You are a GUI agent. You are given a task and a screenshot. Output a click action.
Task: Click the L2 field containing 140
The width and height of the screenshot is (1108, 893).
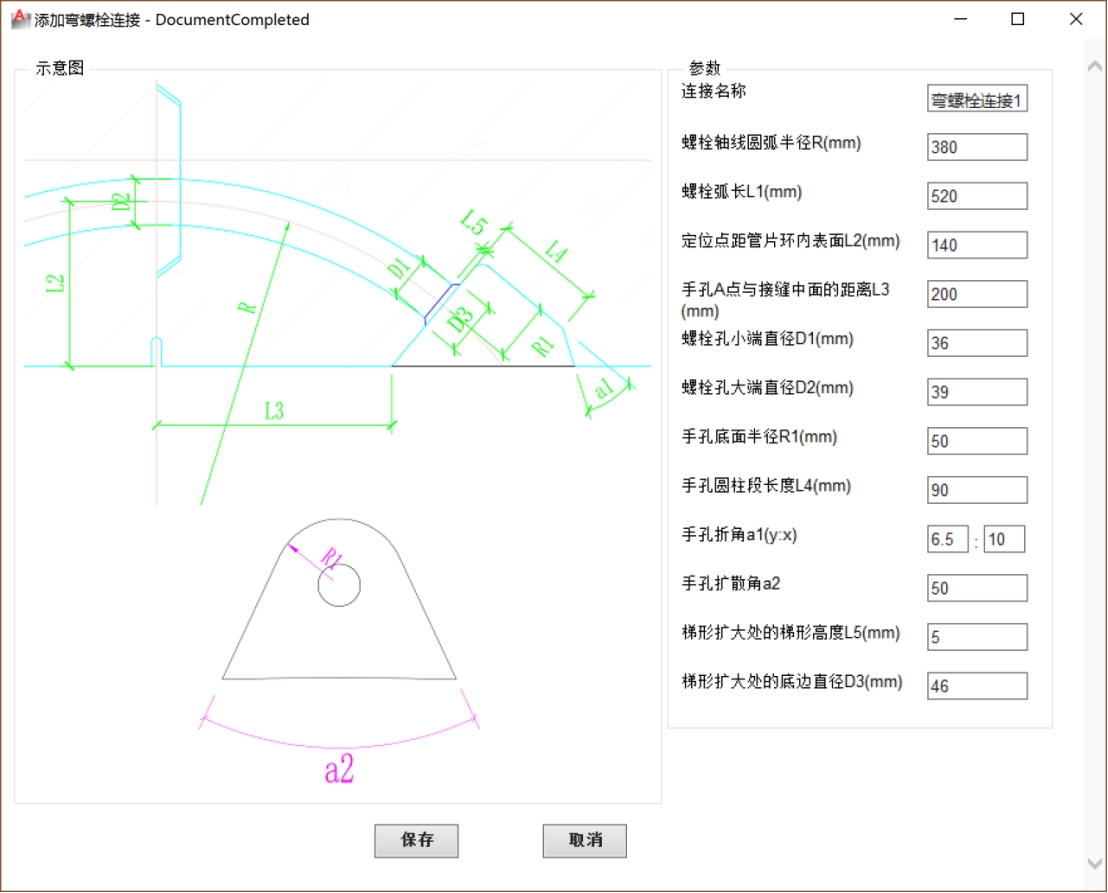click(x=977, y=244)
